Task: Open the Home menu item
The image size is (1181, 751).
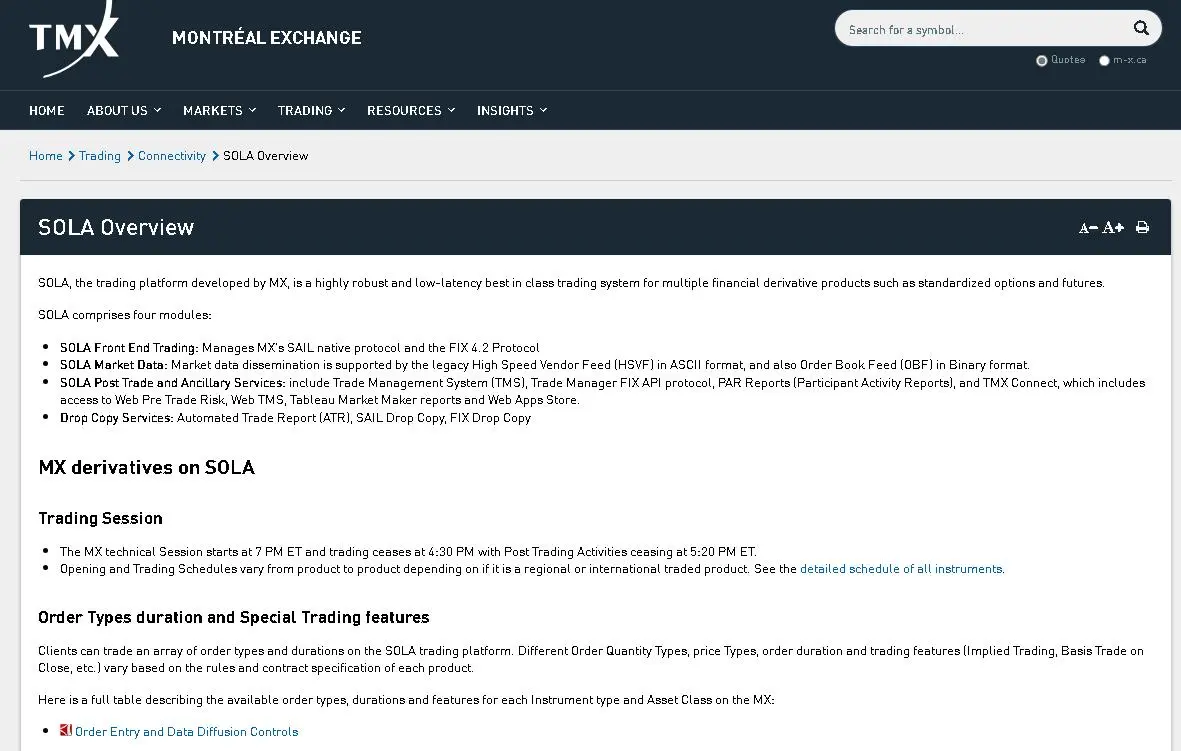Action: click(x=47, y=111)
